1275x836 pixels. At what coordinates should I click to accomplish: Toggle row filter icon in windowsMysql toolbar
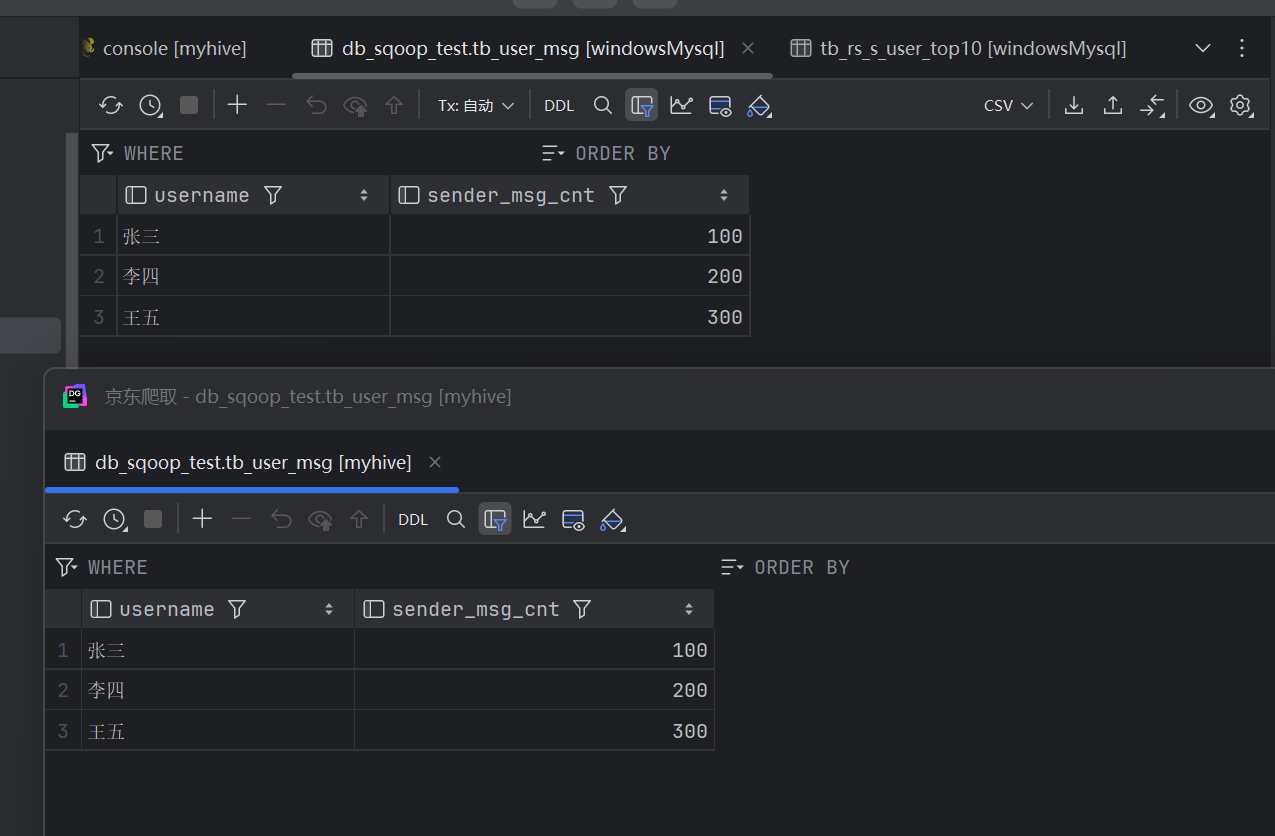pos(642,105)
